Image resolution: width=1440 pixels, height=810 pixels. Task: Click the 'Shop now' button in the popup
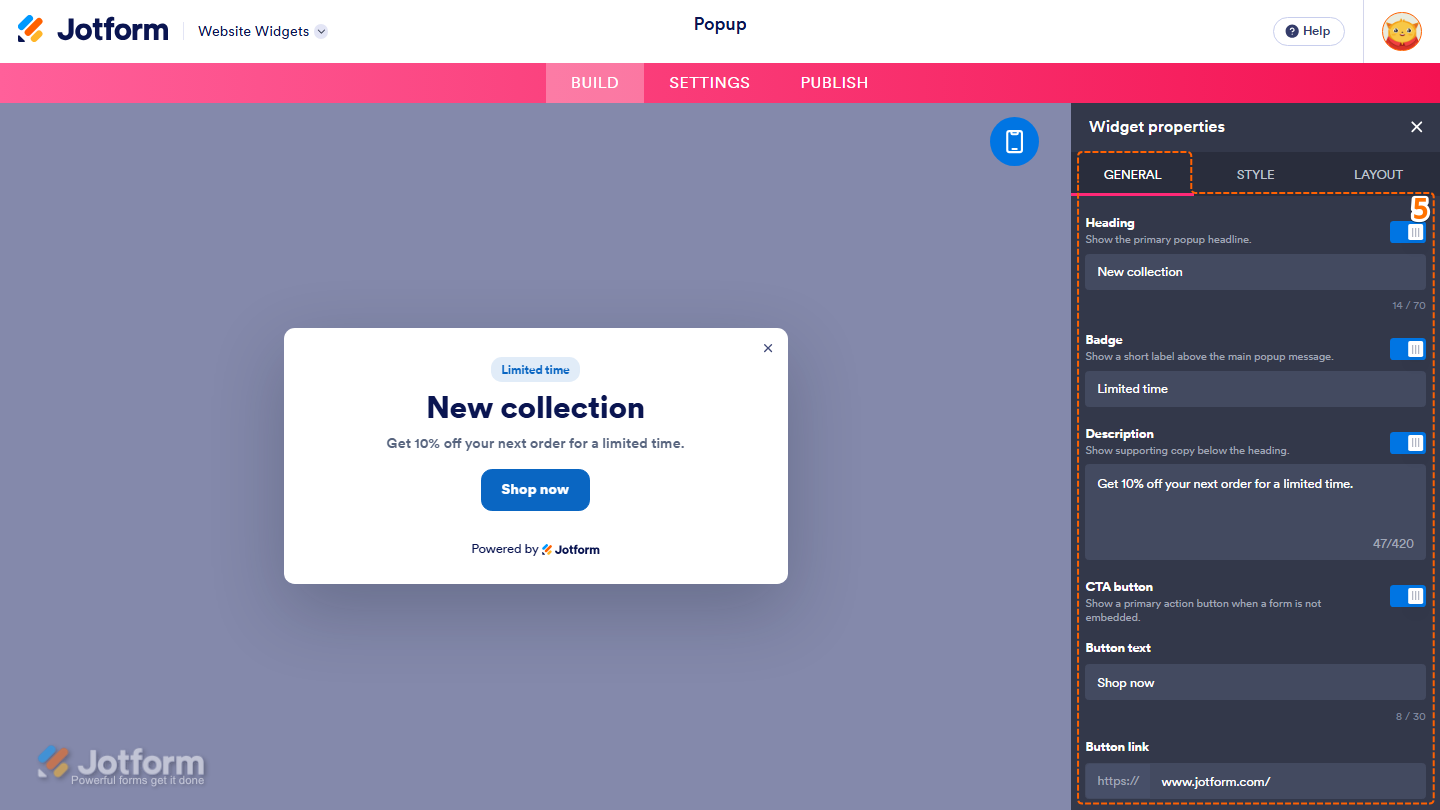tap(535, 490)
